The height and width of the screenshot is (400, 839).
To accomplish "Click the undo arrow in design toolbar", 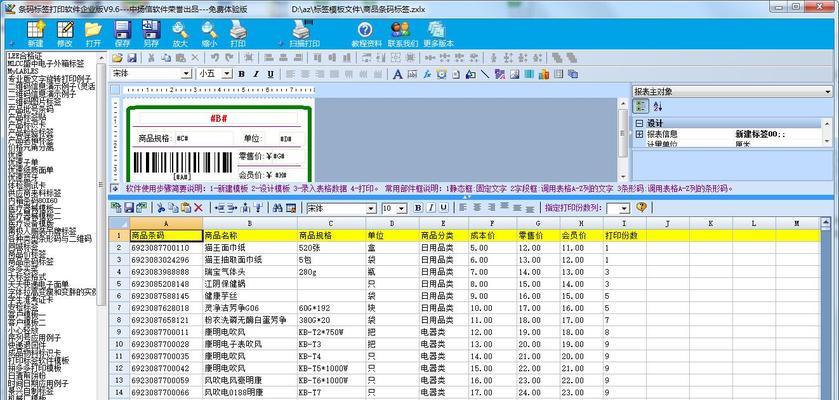I will click(x=215, y=58).
